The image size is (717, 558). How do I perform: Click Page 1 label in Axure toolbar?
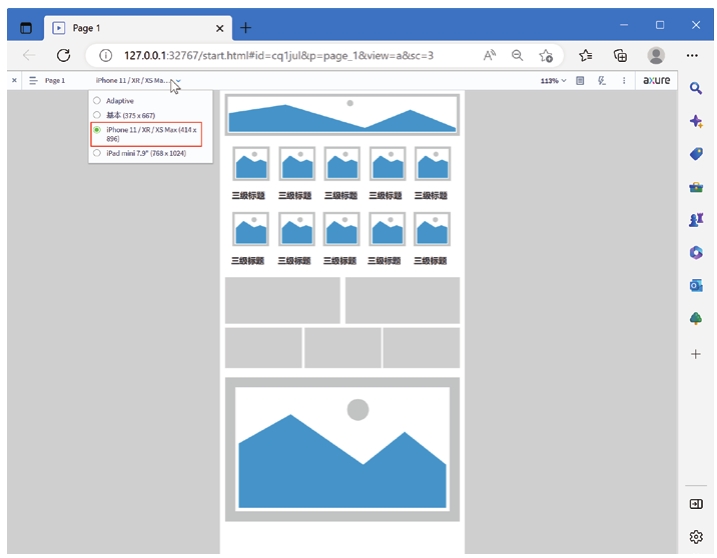55,80
